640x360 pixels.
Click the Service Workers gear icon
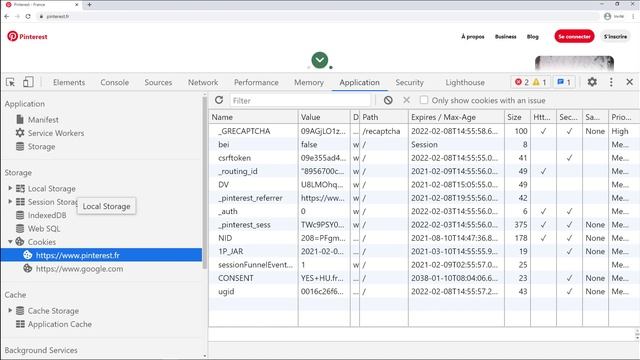pos(20,133)
